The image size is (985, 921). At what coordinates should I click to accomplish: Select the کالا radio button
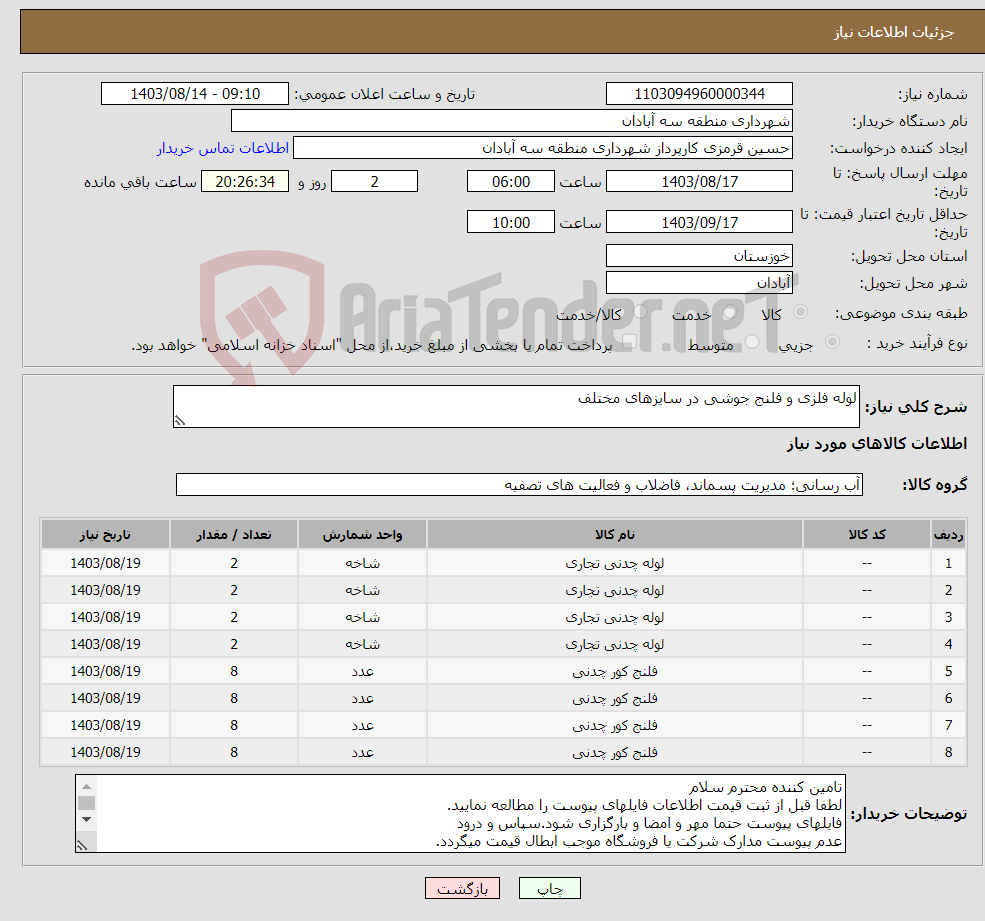coord(800,312)
